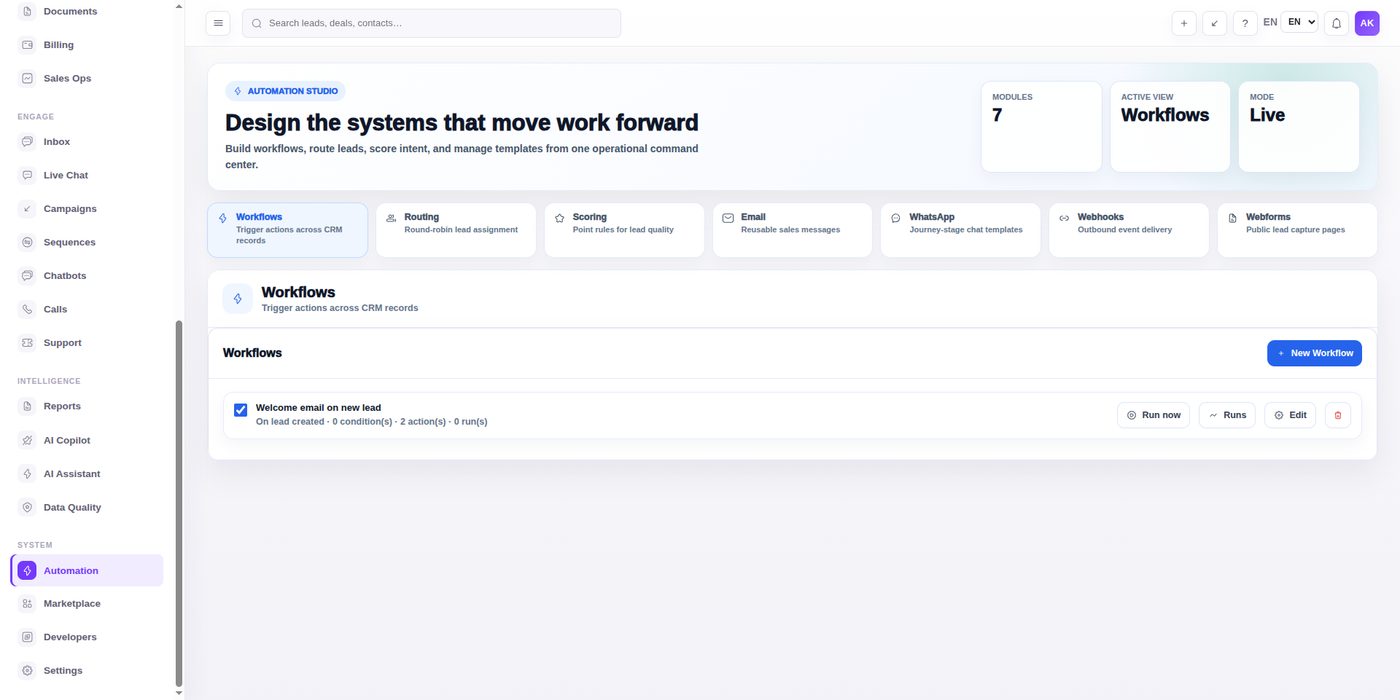Click Run now for Welcome email workflow

pyautogui.click(x=1153, y=415)
